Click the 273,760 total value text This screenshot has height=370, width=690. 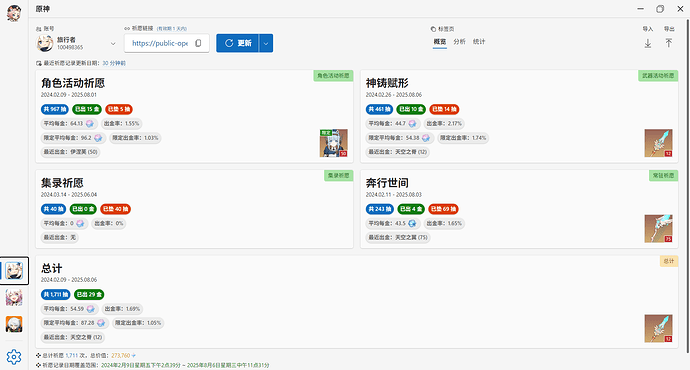[x=121, y=355]
